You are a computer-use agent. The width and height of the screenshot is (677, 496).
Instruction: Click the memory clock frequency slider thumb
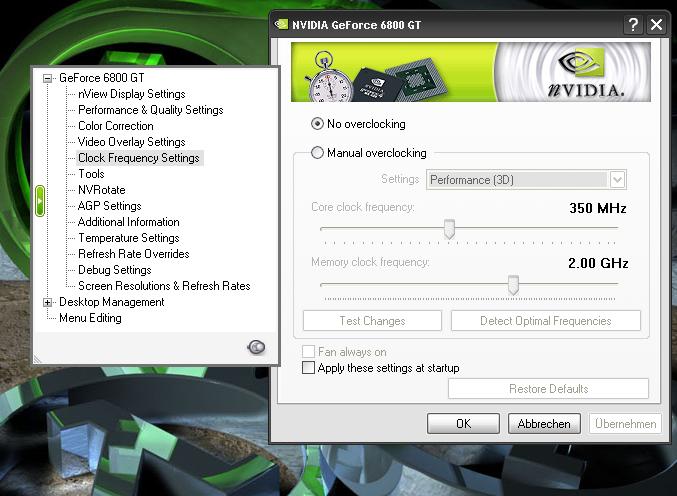pyautogui.click(x=513, y=285)
